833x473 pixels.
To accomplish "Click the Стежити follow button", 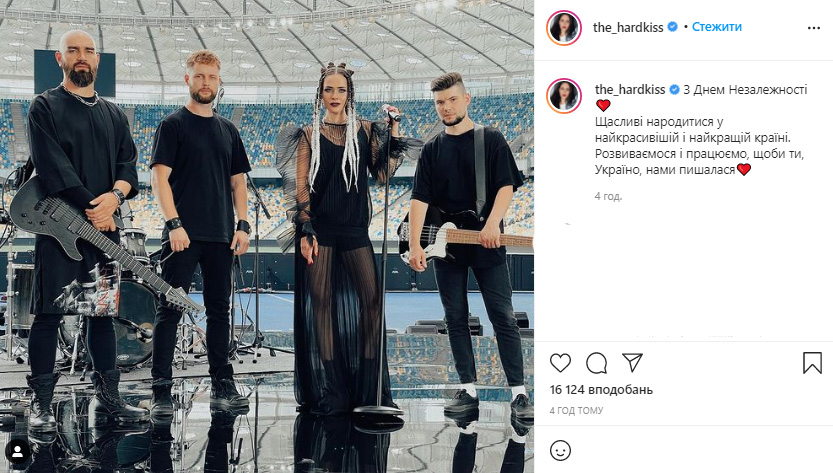I will point(717,27).
